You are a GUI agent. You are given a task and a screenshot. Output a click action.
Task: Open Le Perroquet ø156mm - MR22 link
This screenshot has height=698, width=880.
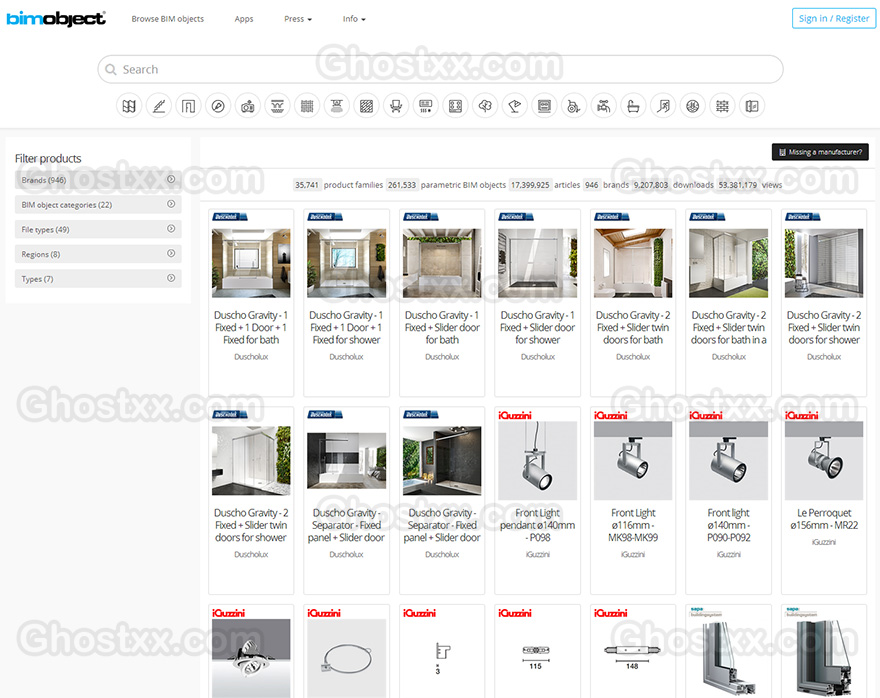point(824,519)
